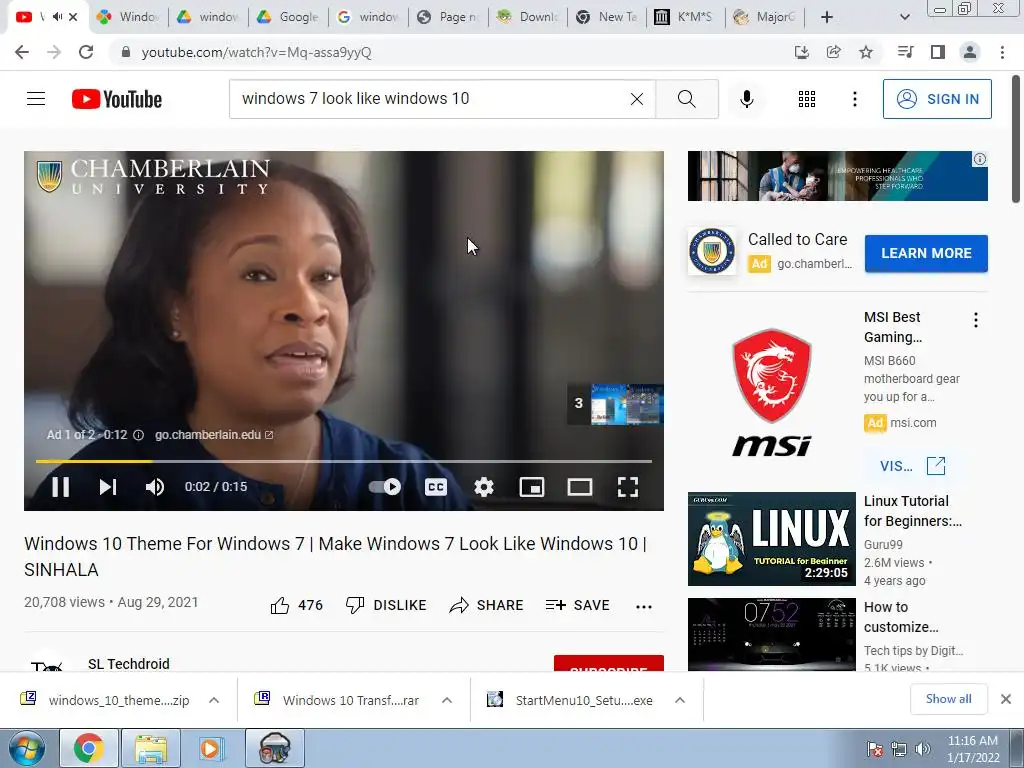Open Windows Explorer taskbar icon
Image resolution: width=1024 pixels, height=768 pixels.
[151, 748]
